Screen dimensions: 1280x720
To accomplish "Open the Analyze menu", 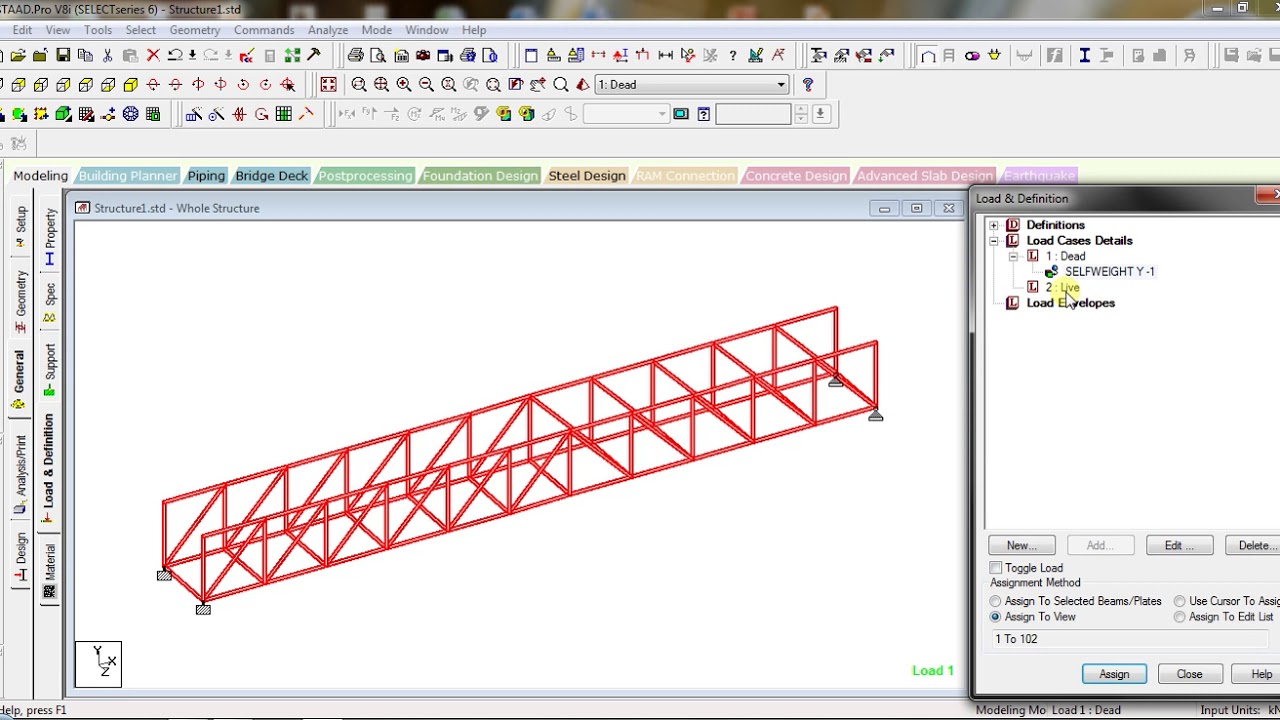I will click(328, 30).
